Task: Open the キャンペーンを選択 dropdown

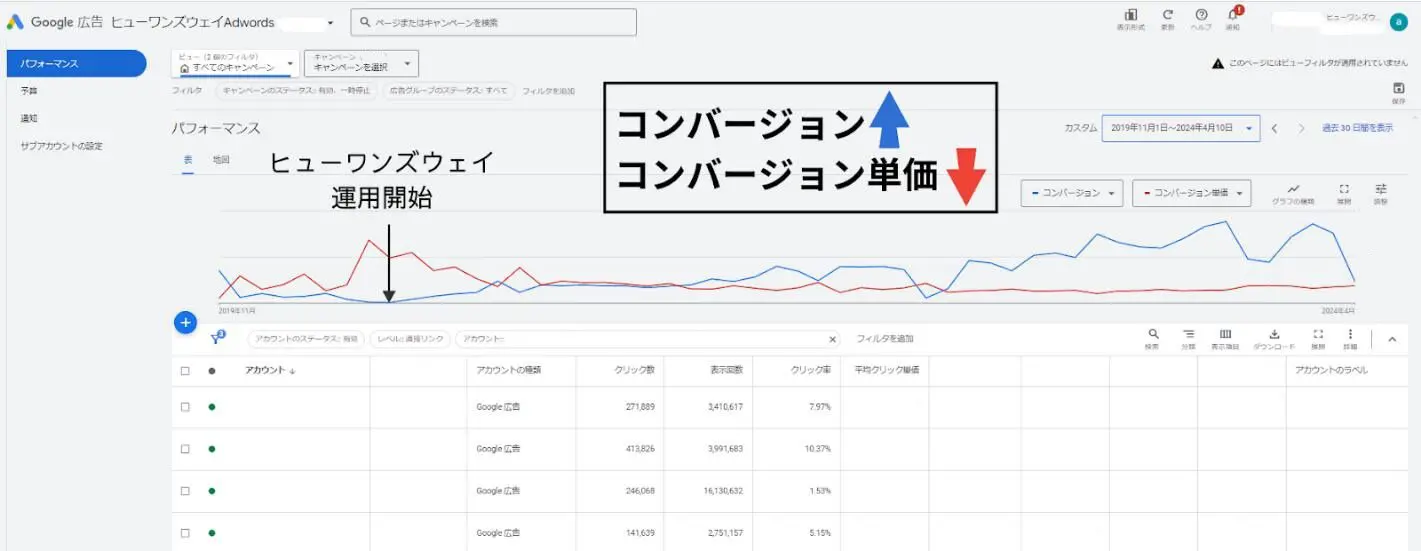Action: tap(361, 64)
